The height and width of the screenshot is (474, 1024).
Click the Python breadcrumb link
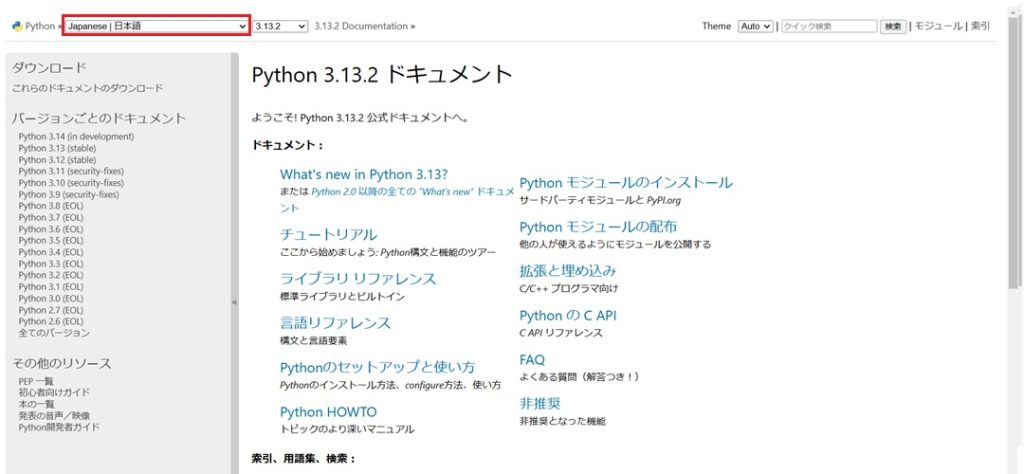(40, 26)
